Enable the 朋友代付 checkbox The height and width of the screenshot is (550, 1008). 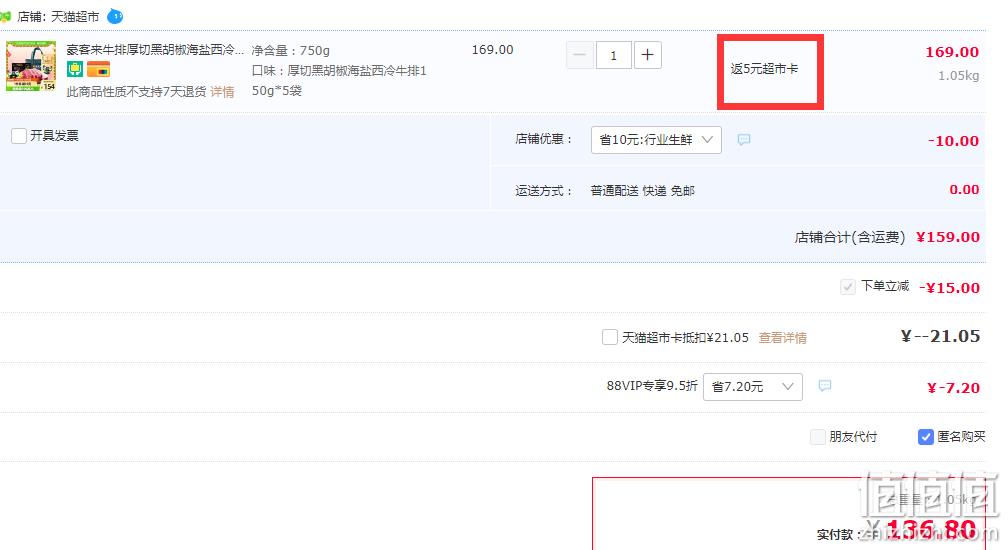(818, 437)
